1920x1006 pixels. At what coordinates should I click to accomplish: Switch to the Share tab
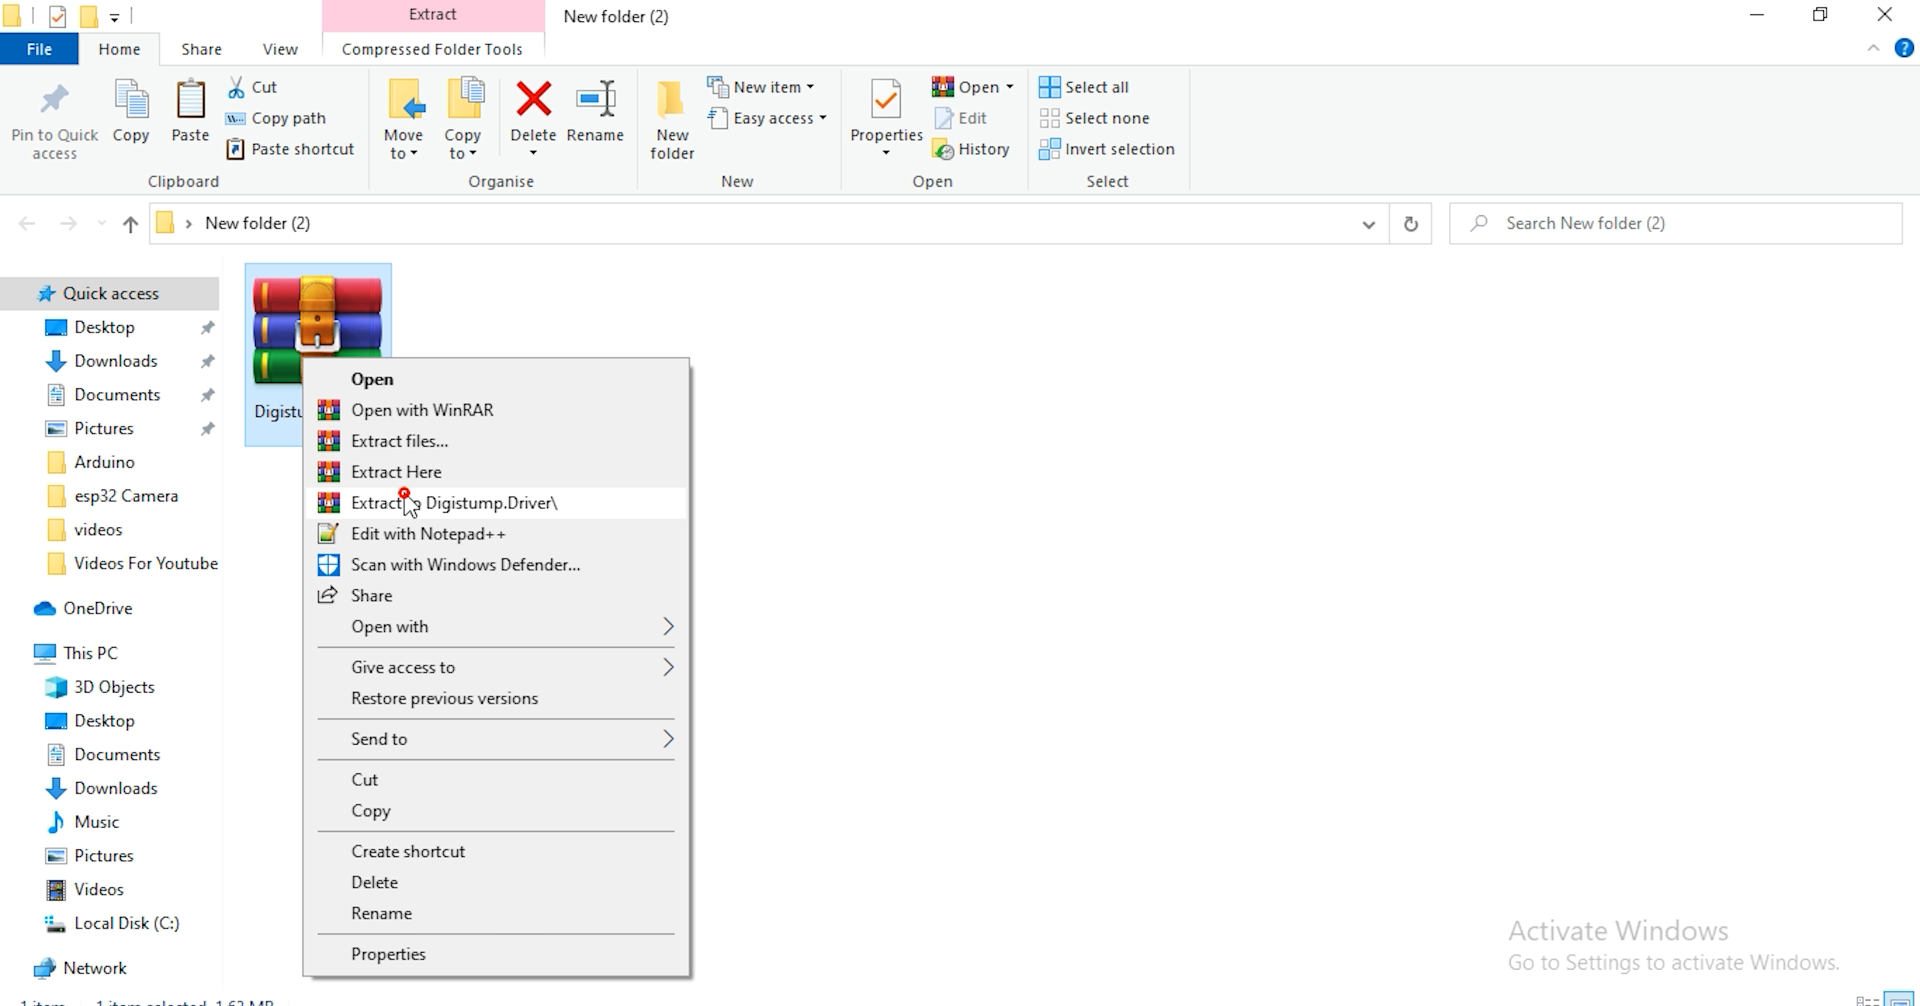(x=201, y=49)
